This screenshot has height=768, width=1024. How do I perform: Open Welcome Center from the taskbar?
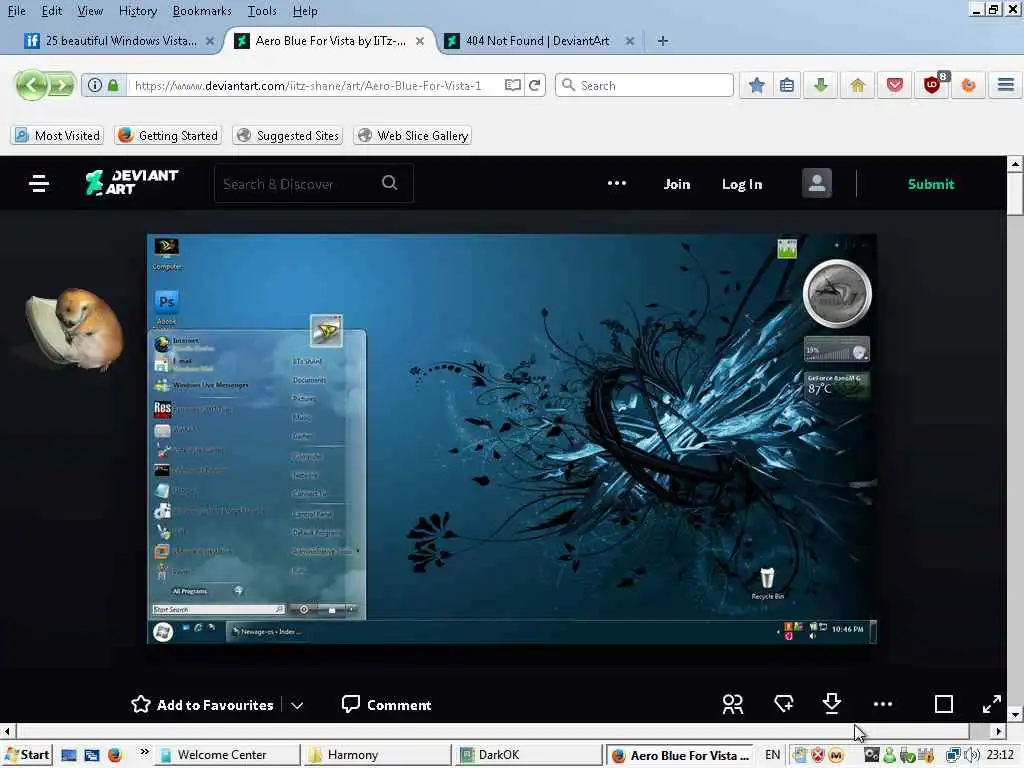tap(229, 755)
